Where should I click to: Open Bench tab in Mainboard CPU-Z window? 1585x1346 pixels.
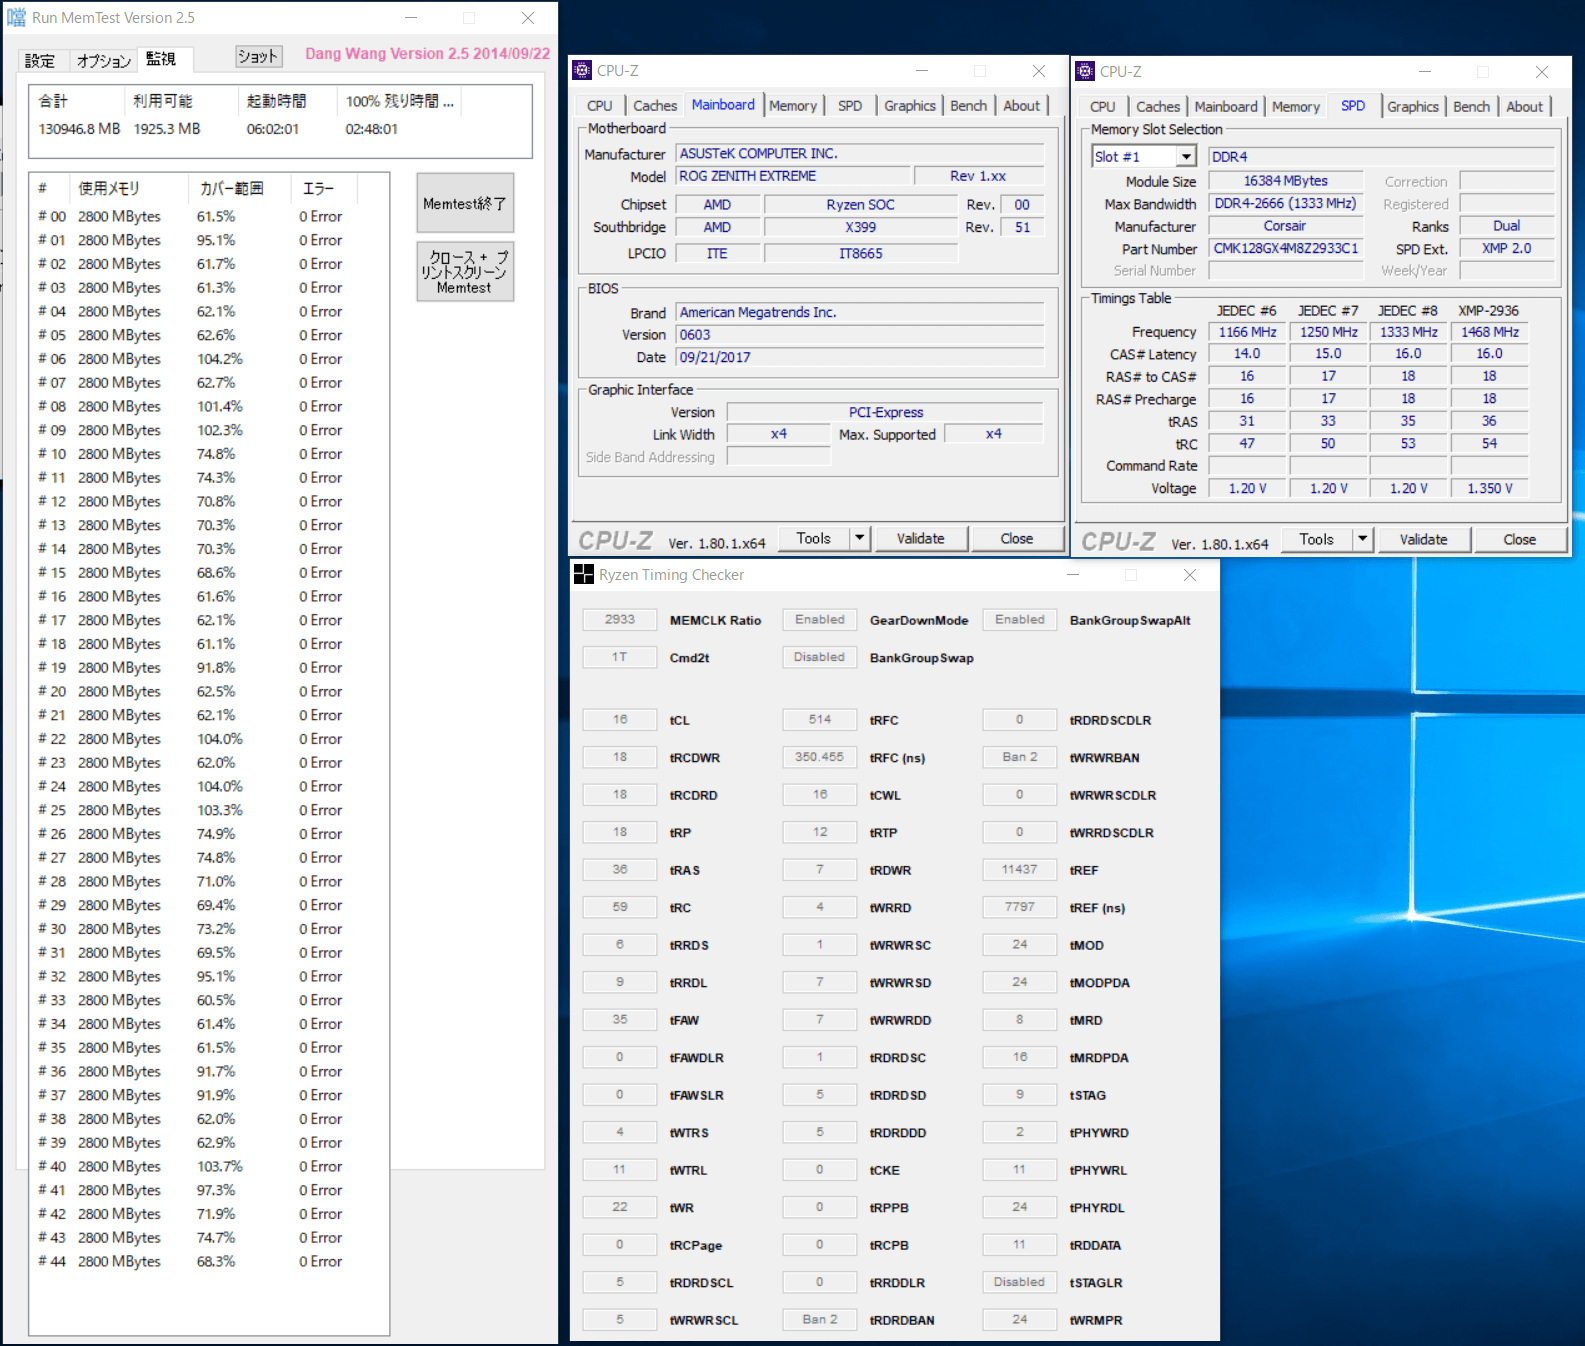(x=968, y=105)
